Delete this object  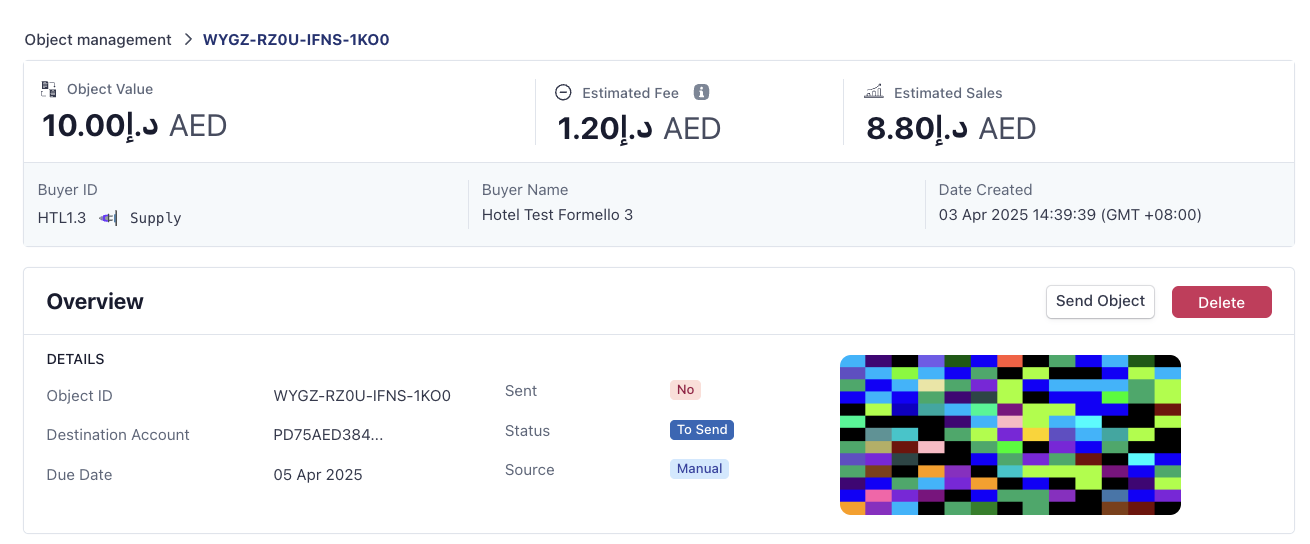click(x=1221, y=302)
